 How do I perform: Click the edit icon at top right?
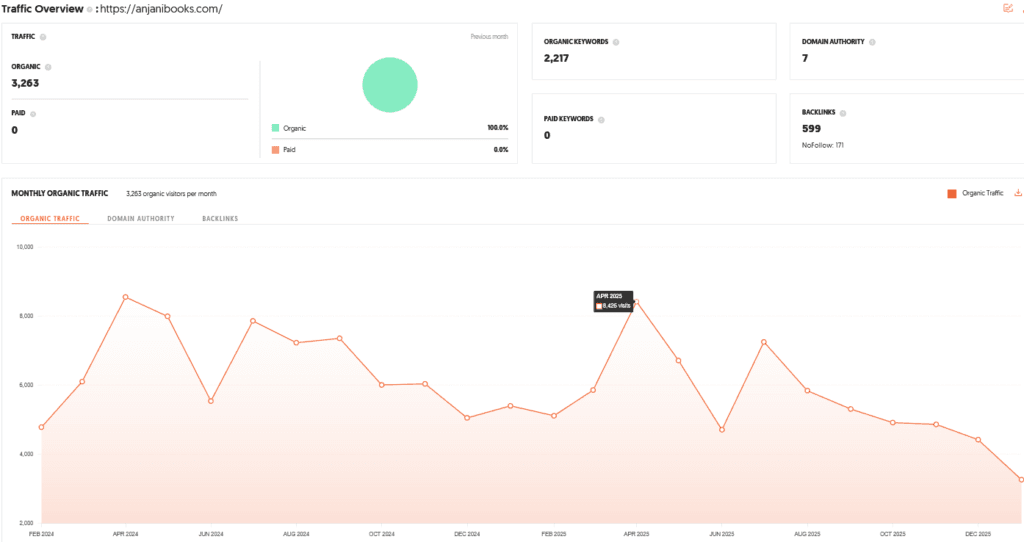[1007, 8]
